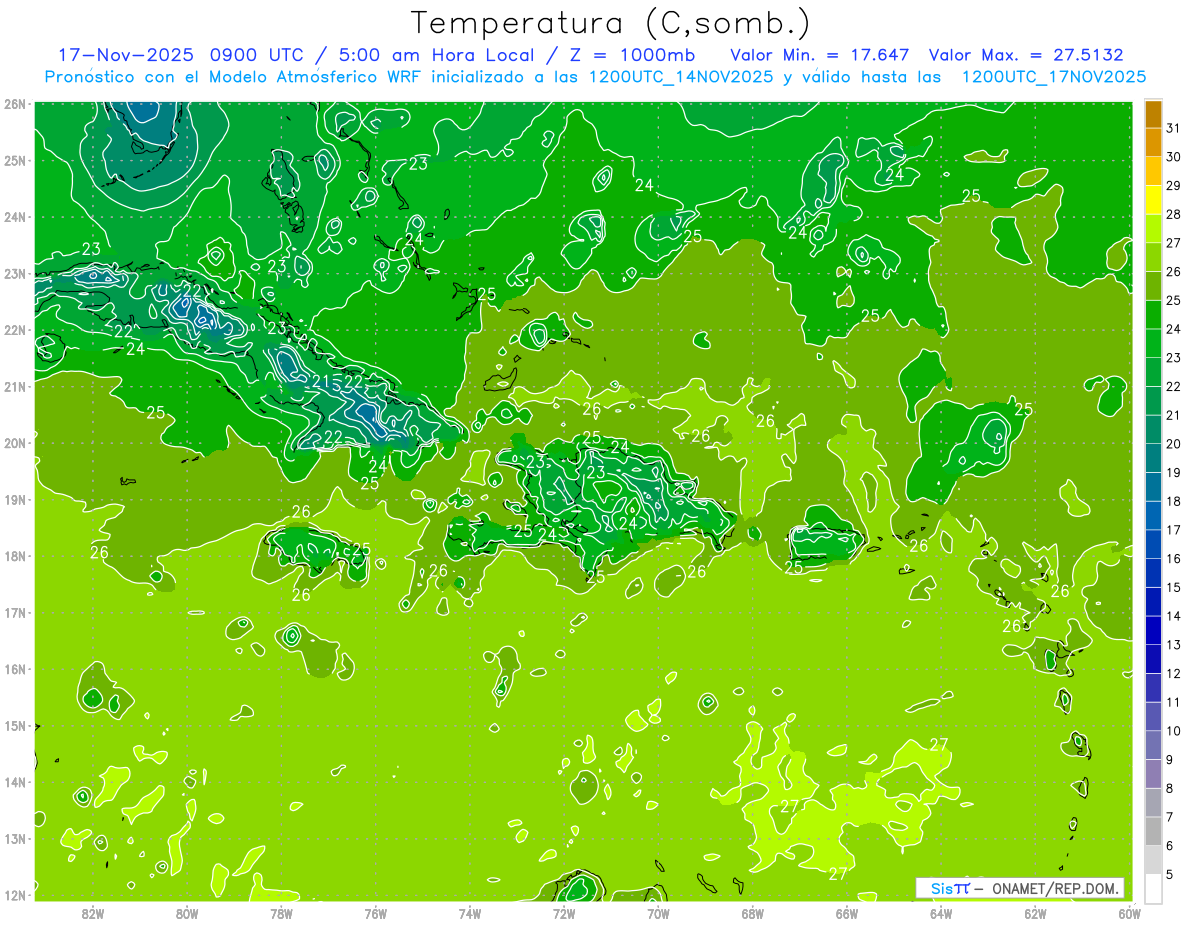Click the lone "21" contour label
This screenshot has height=927, width=1200.
(x=321, y=382)
